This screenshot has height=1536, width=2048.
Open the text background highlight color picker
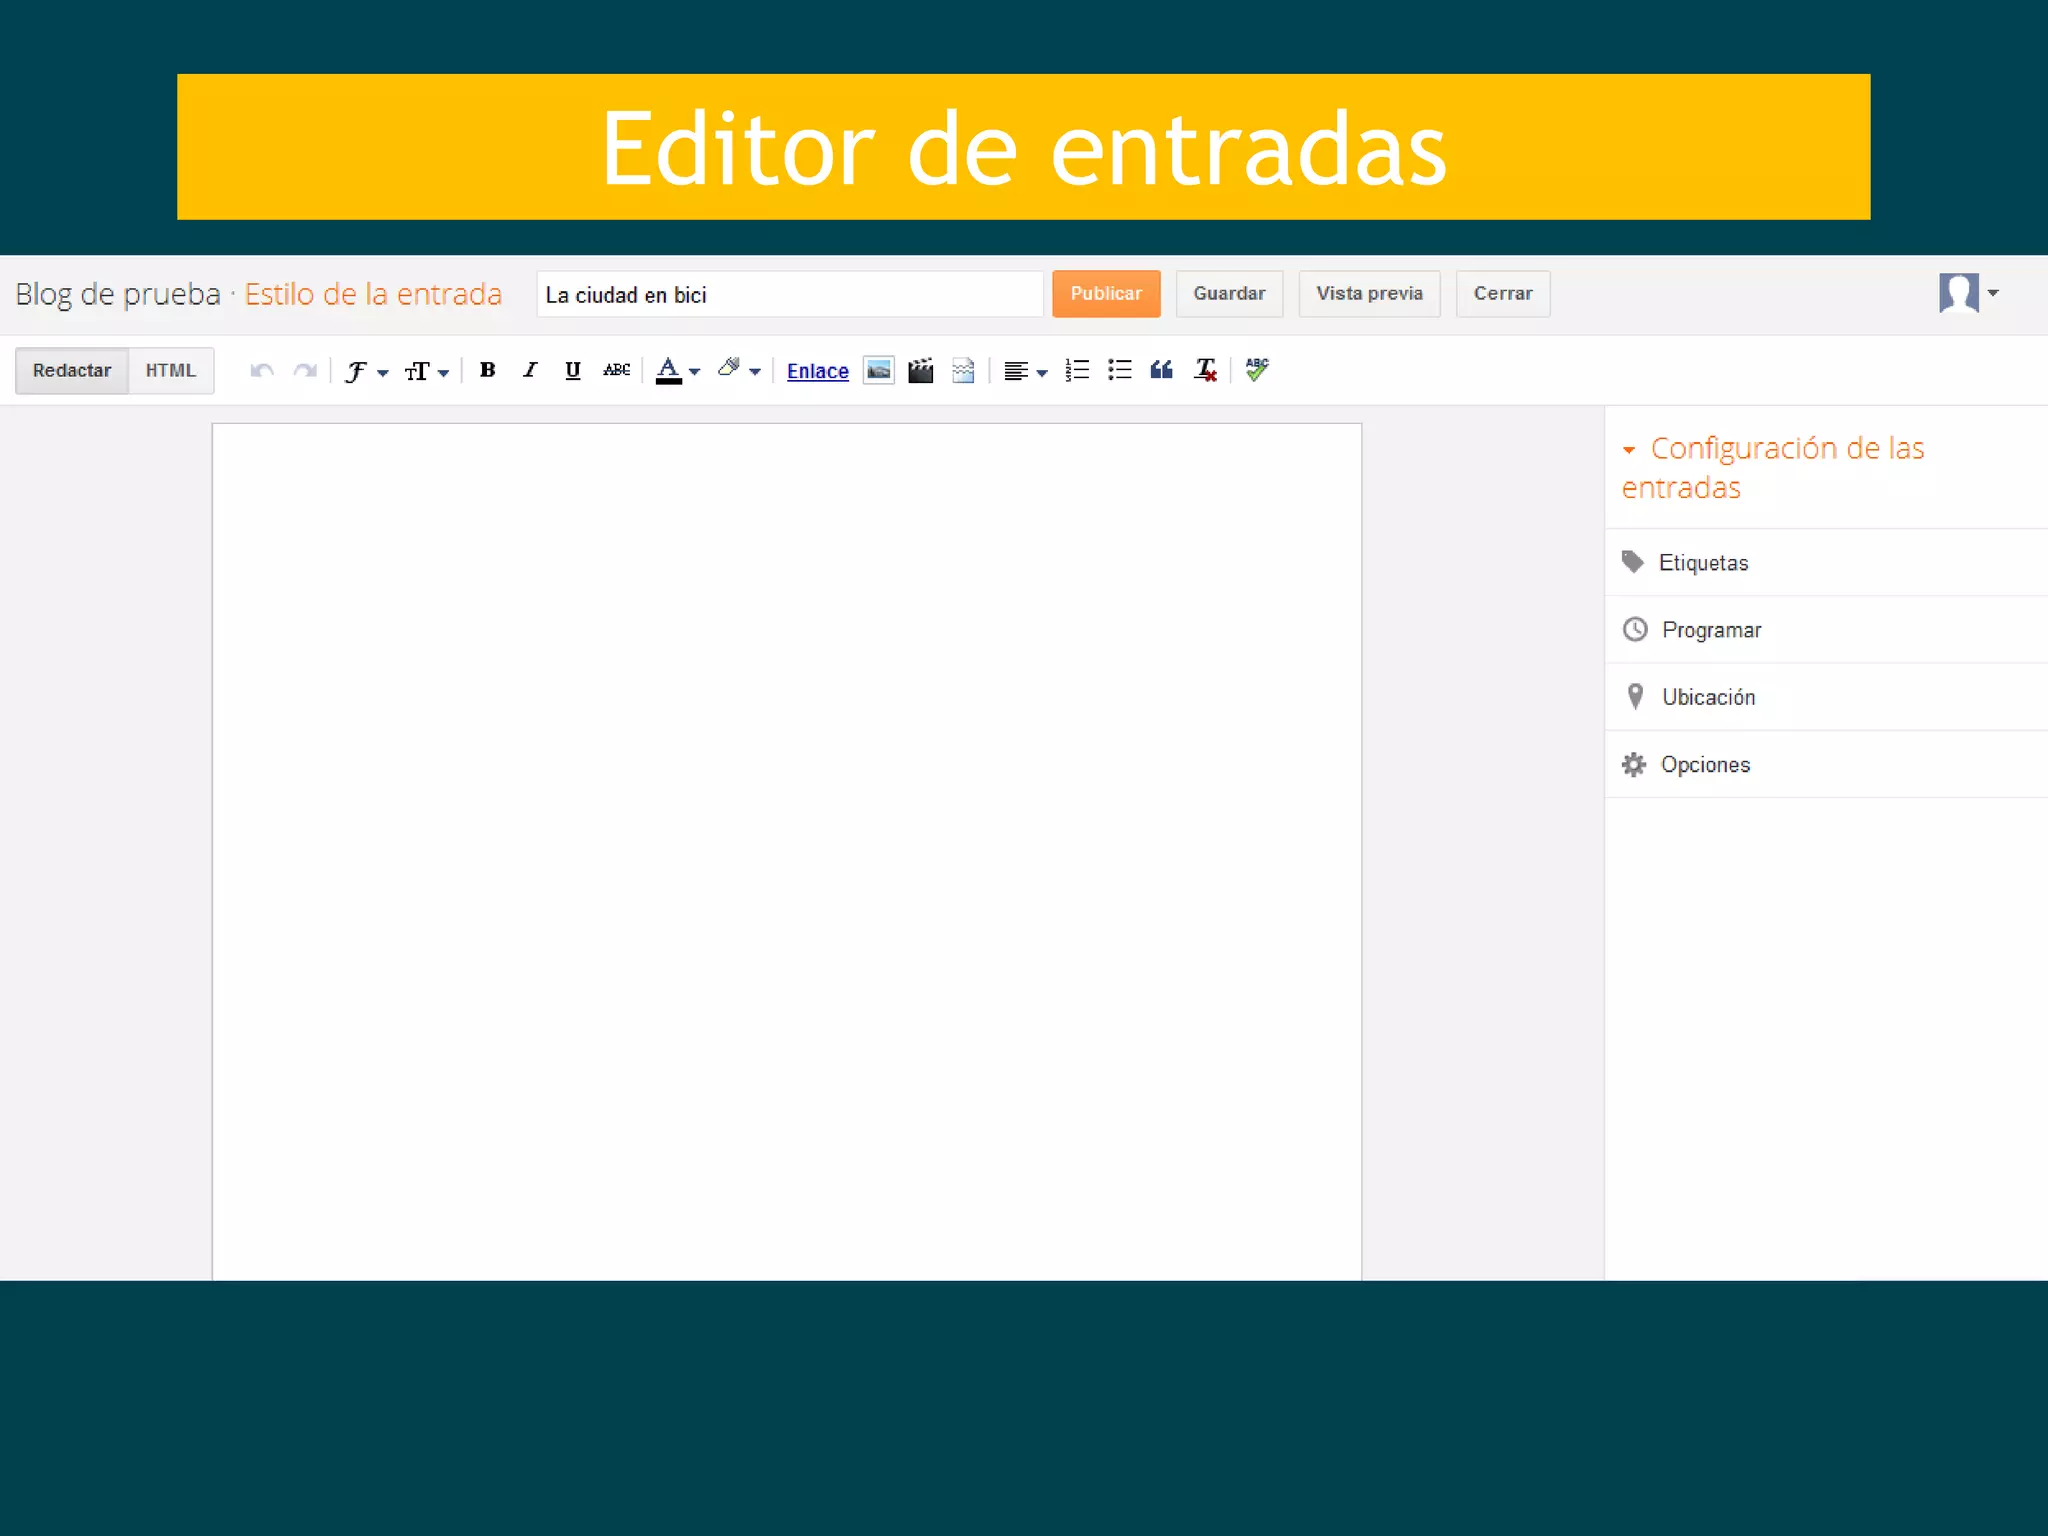pos(739,370)
